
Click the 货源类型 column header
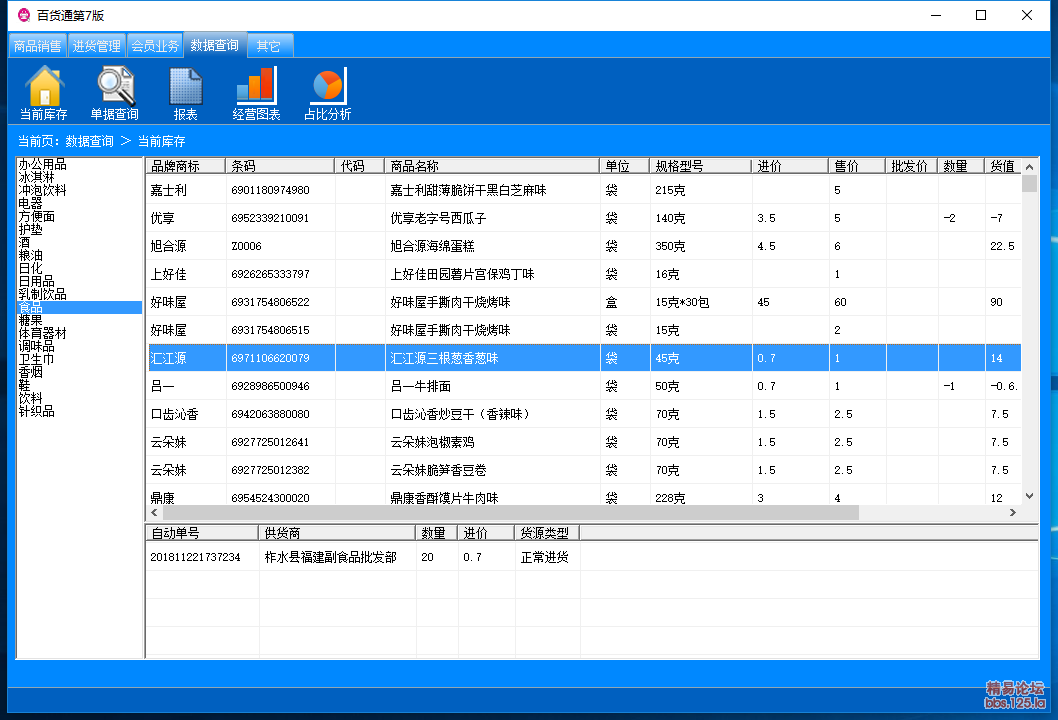[x=547, y=533]
